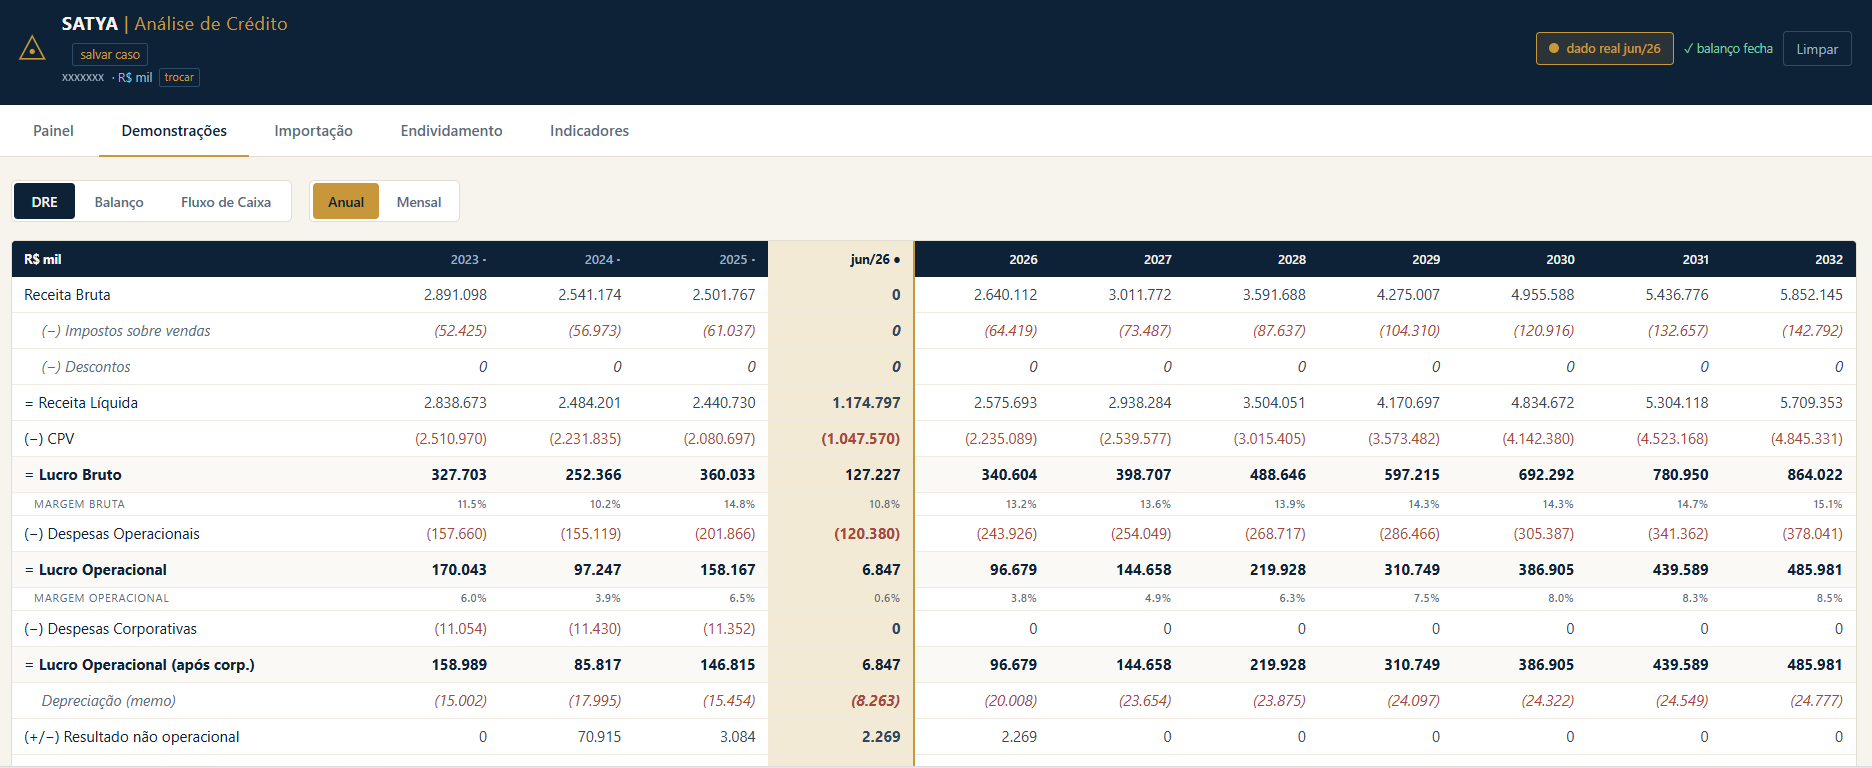Click the 2024 column header
Screen dimensions: 1872x768
point(602,260)
